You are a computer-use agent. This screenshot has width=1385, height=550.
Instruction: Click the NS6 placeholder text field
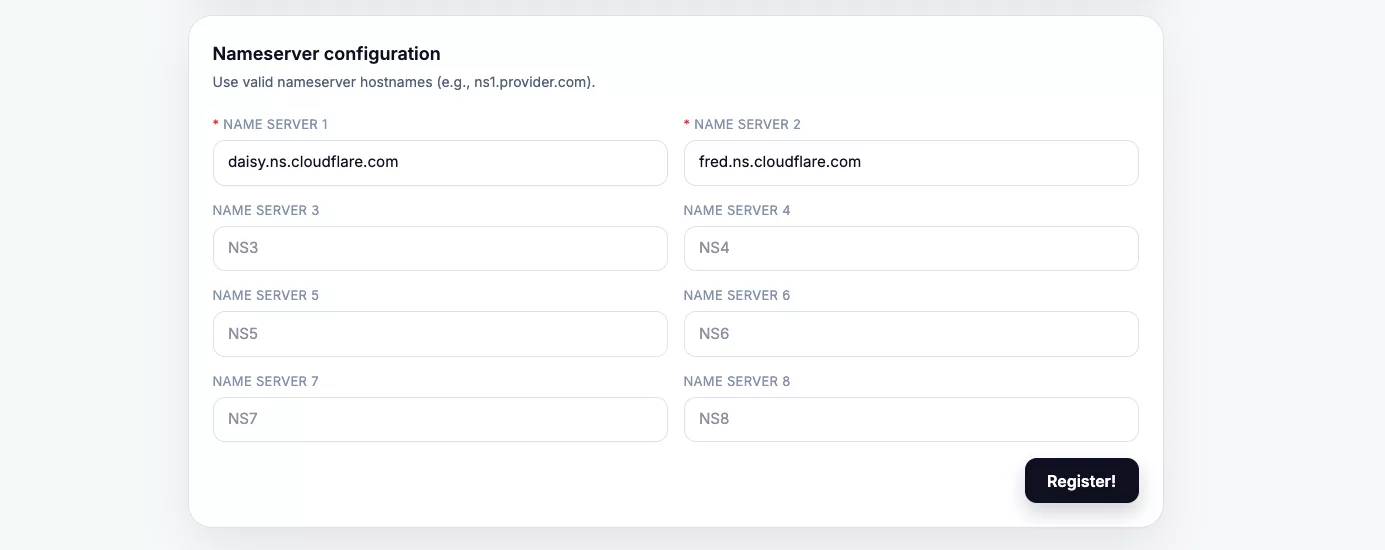[x=910, y=334]
